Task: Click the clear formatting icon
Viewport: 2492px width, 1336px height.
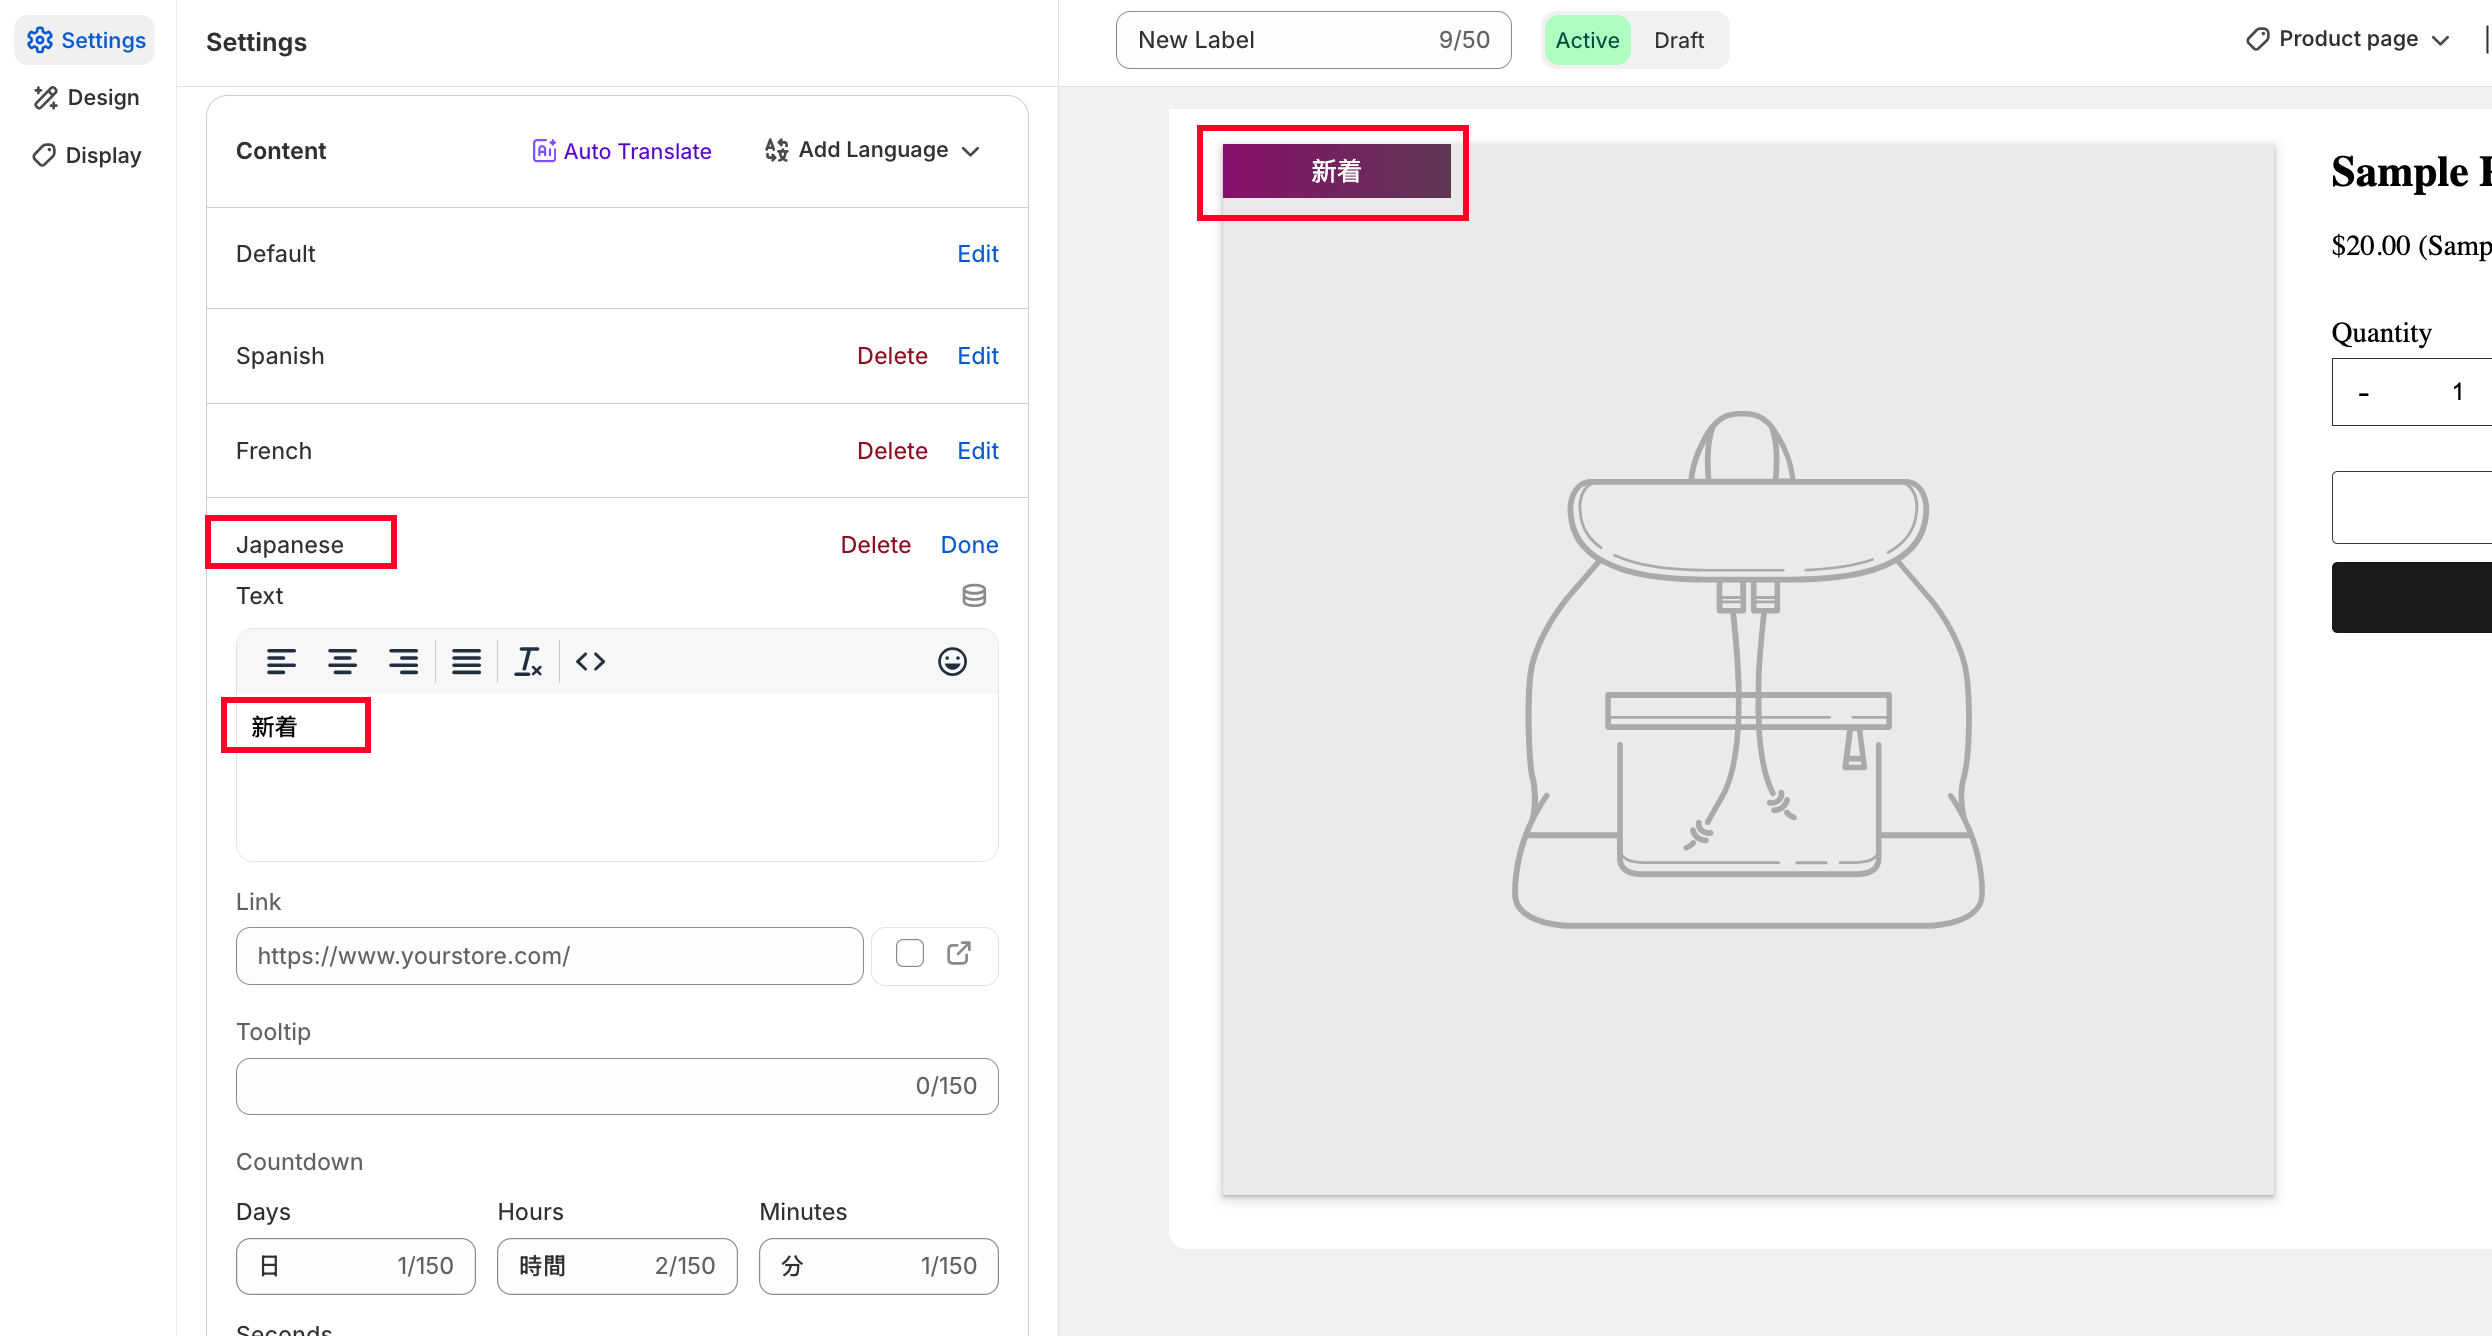Action: pos(528,662)
